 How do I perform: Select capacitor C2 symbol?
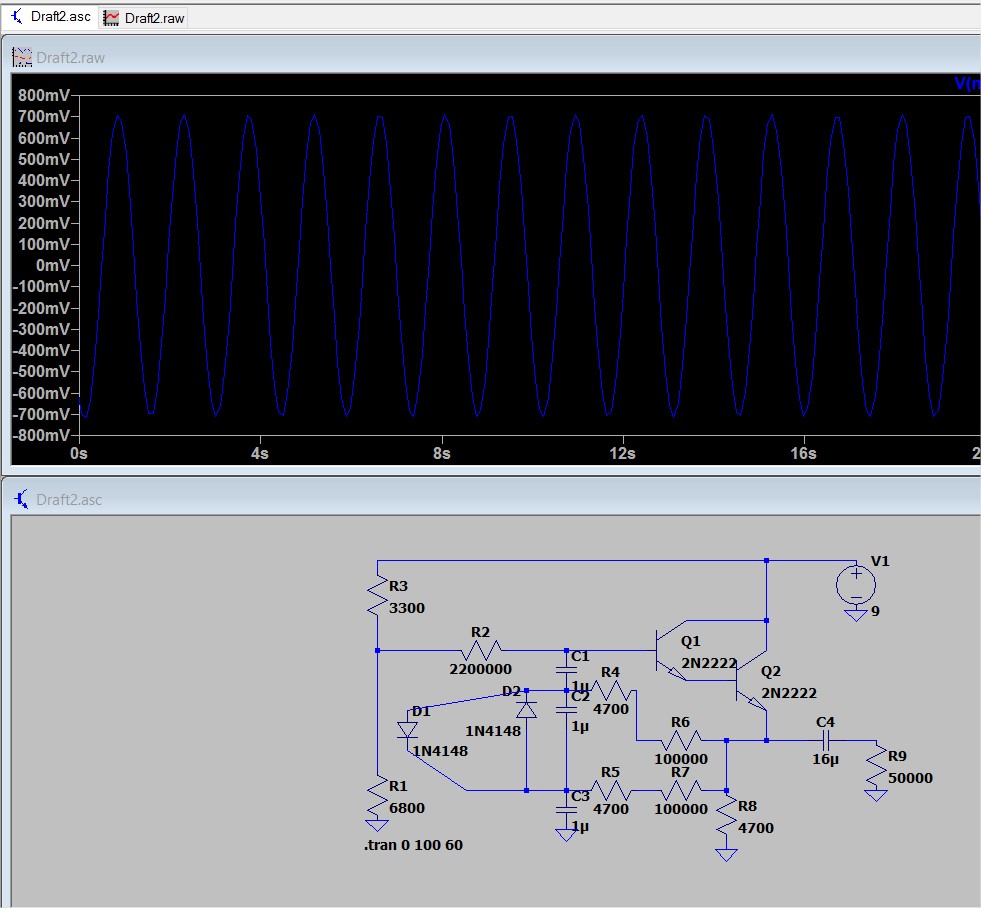pyautogui.click(x=566, y=710)
